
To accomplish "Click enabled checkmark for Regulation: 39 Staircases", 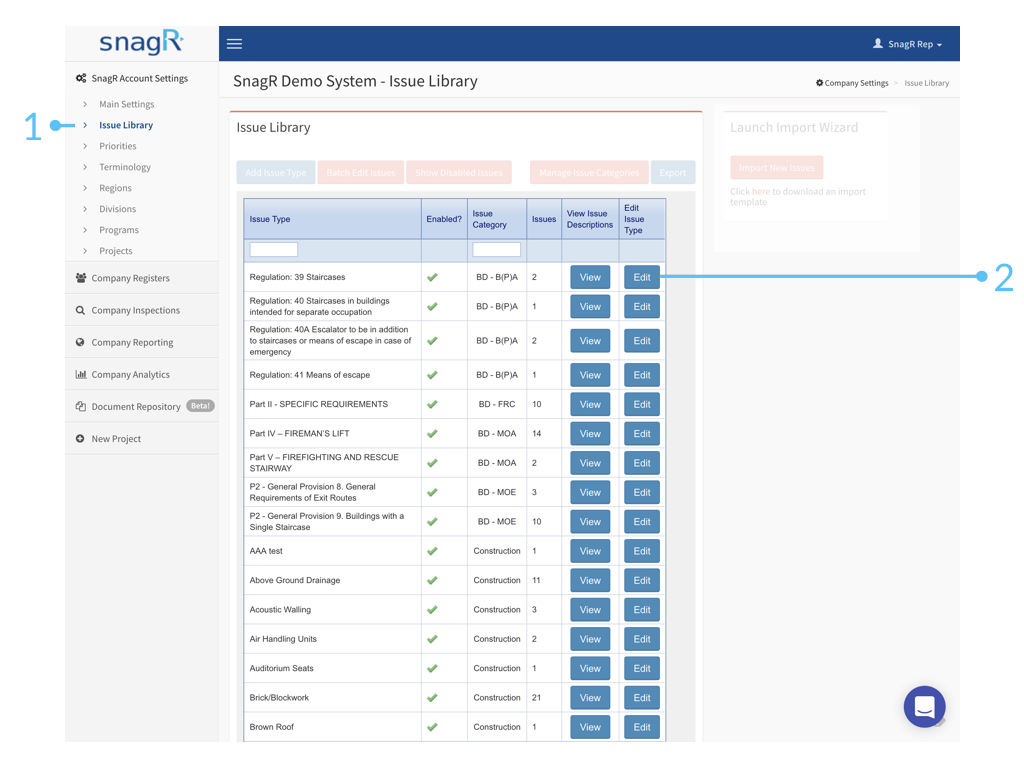I will 432,278.
